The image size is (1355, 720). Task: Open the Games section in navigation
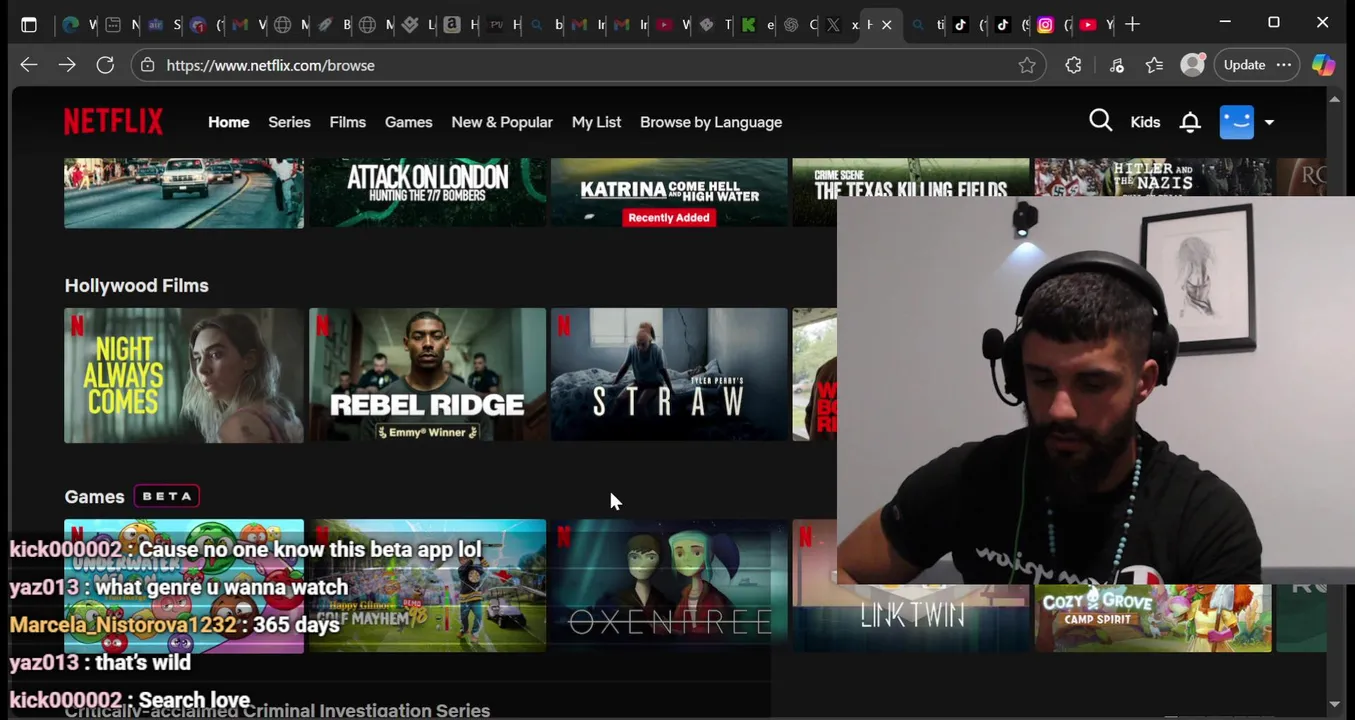pyautogui.click(x=409, y=122)
